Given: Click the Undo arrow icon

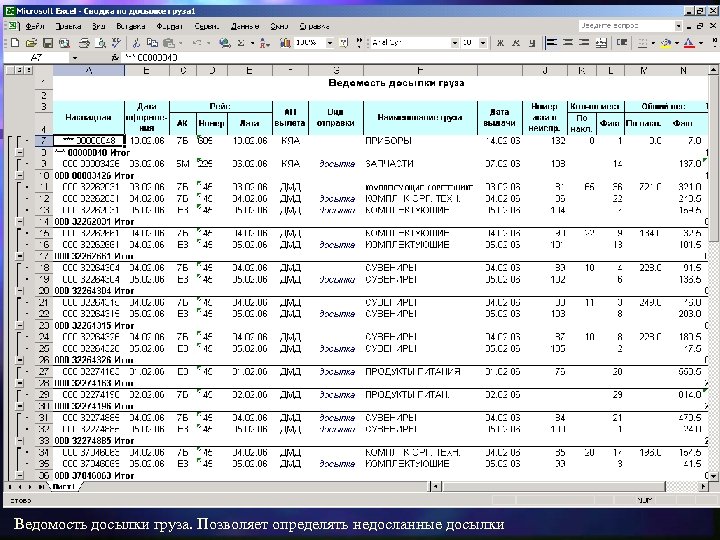Looking at the screenshot, I should 197,43.
